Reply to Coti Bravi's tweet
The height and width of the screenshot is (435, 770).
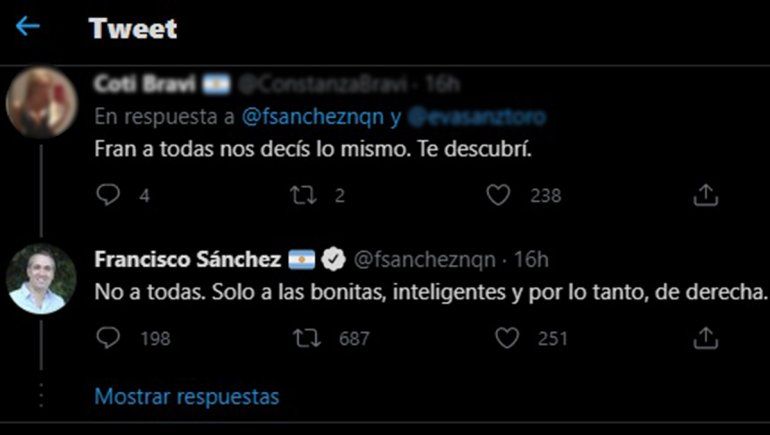(x=108, y=195)
